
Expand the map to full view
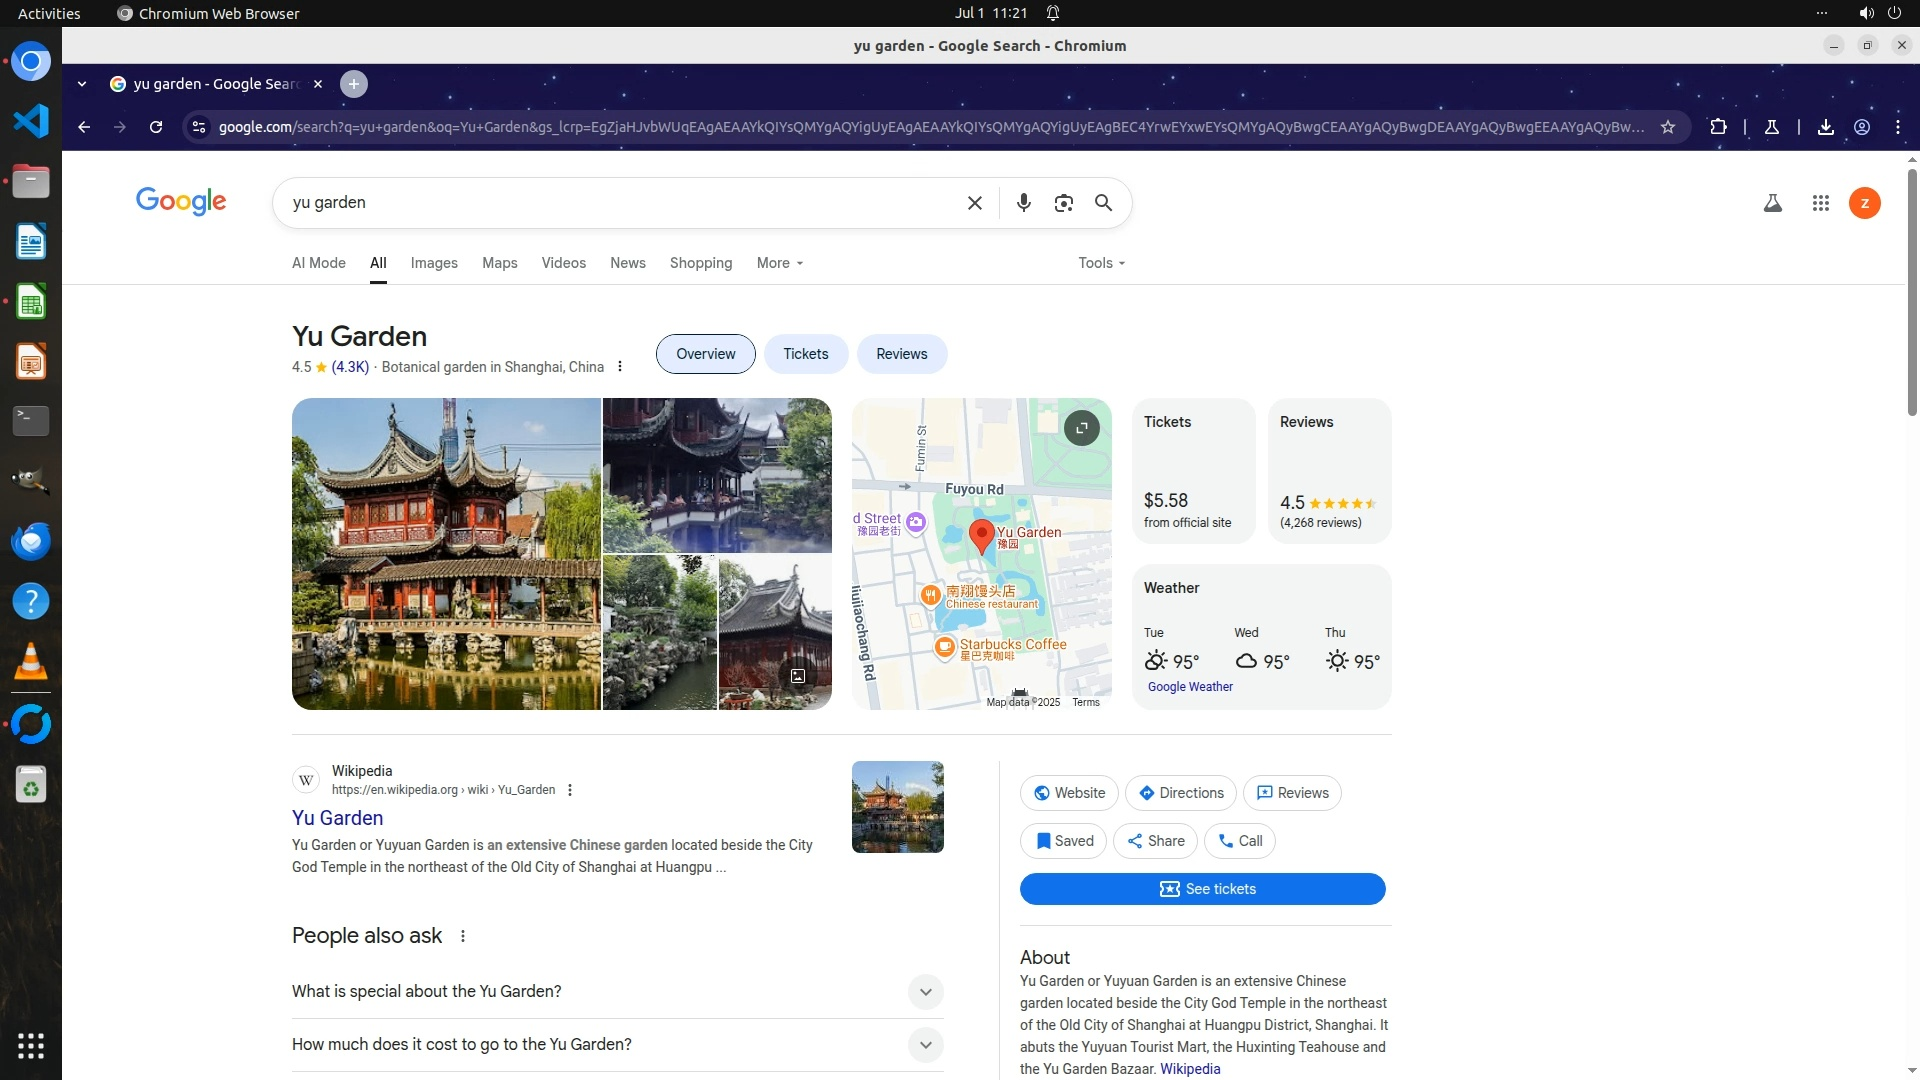pos(1081,428)
